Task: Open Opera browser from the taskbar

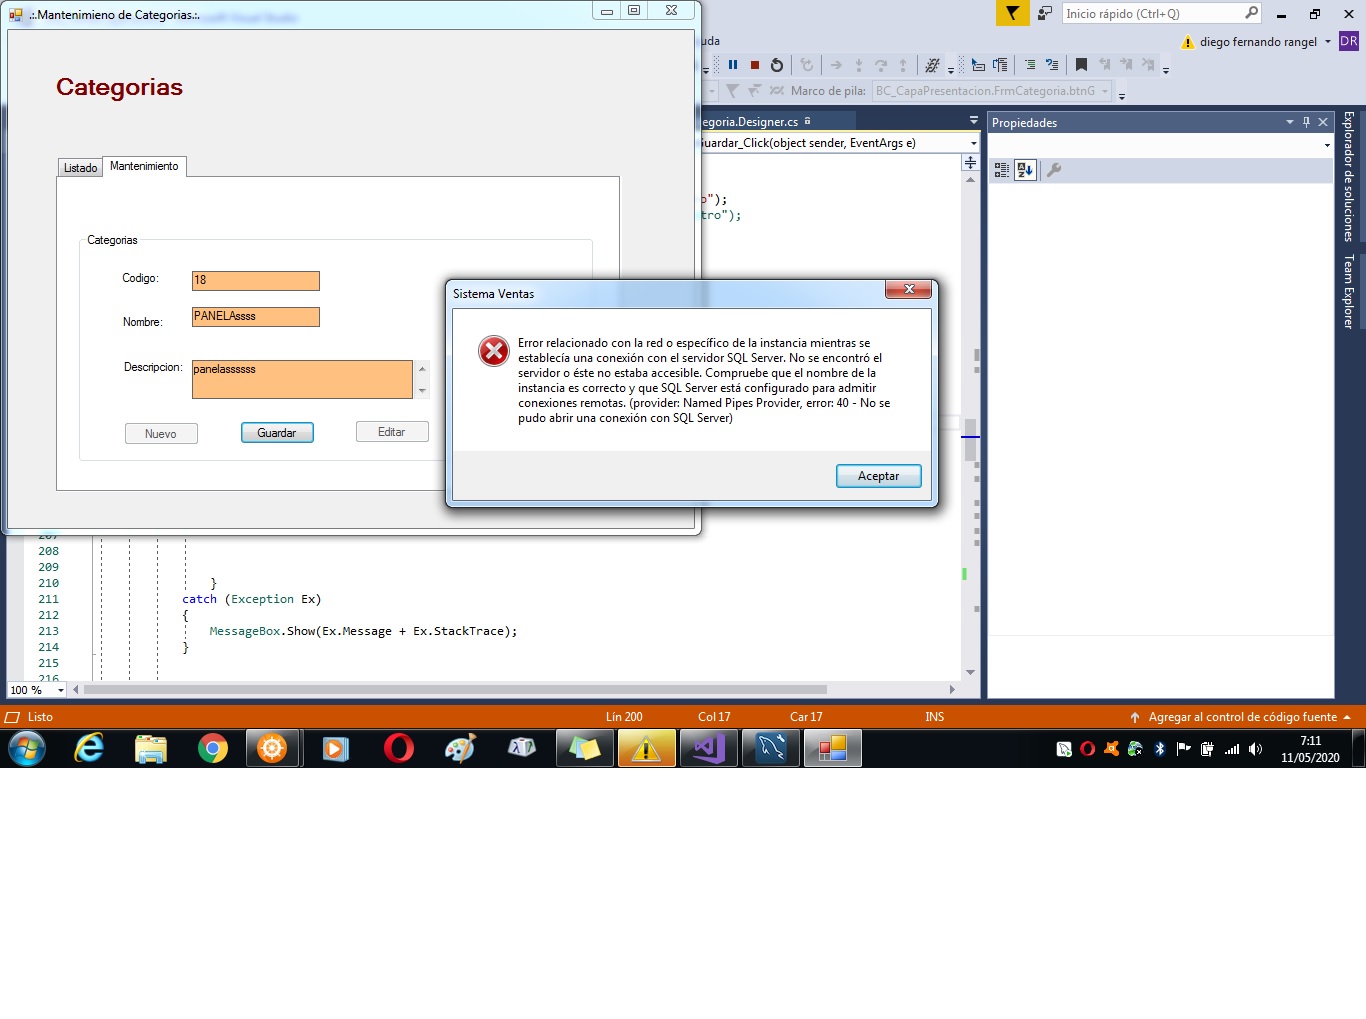Action: pos(398,748)
